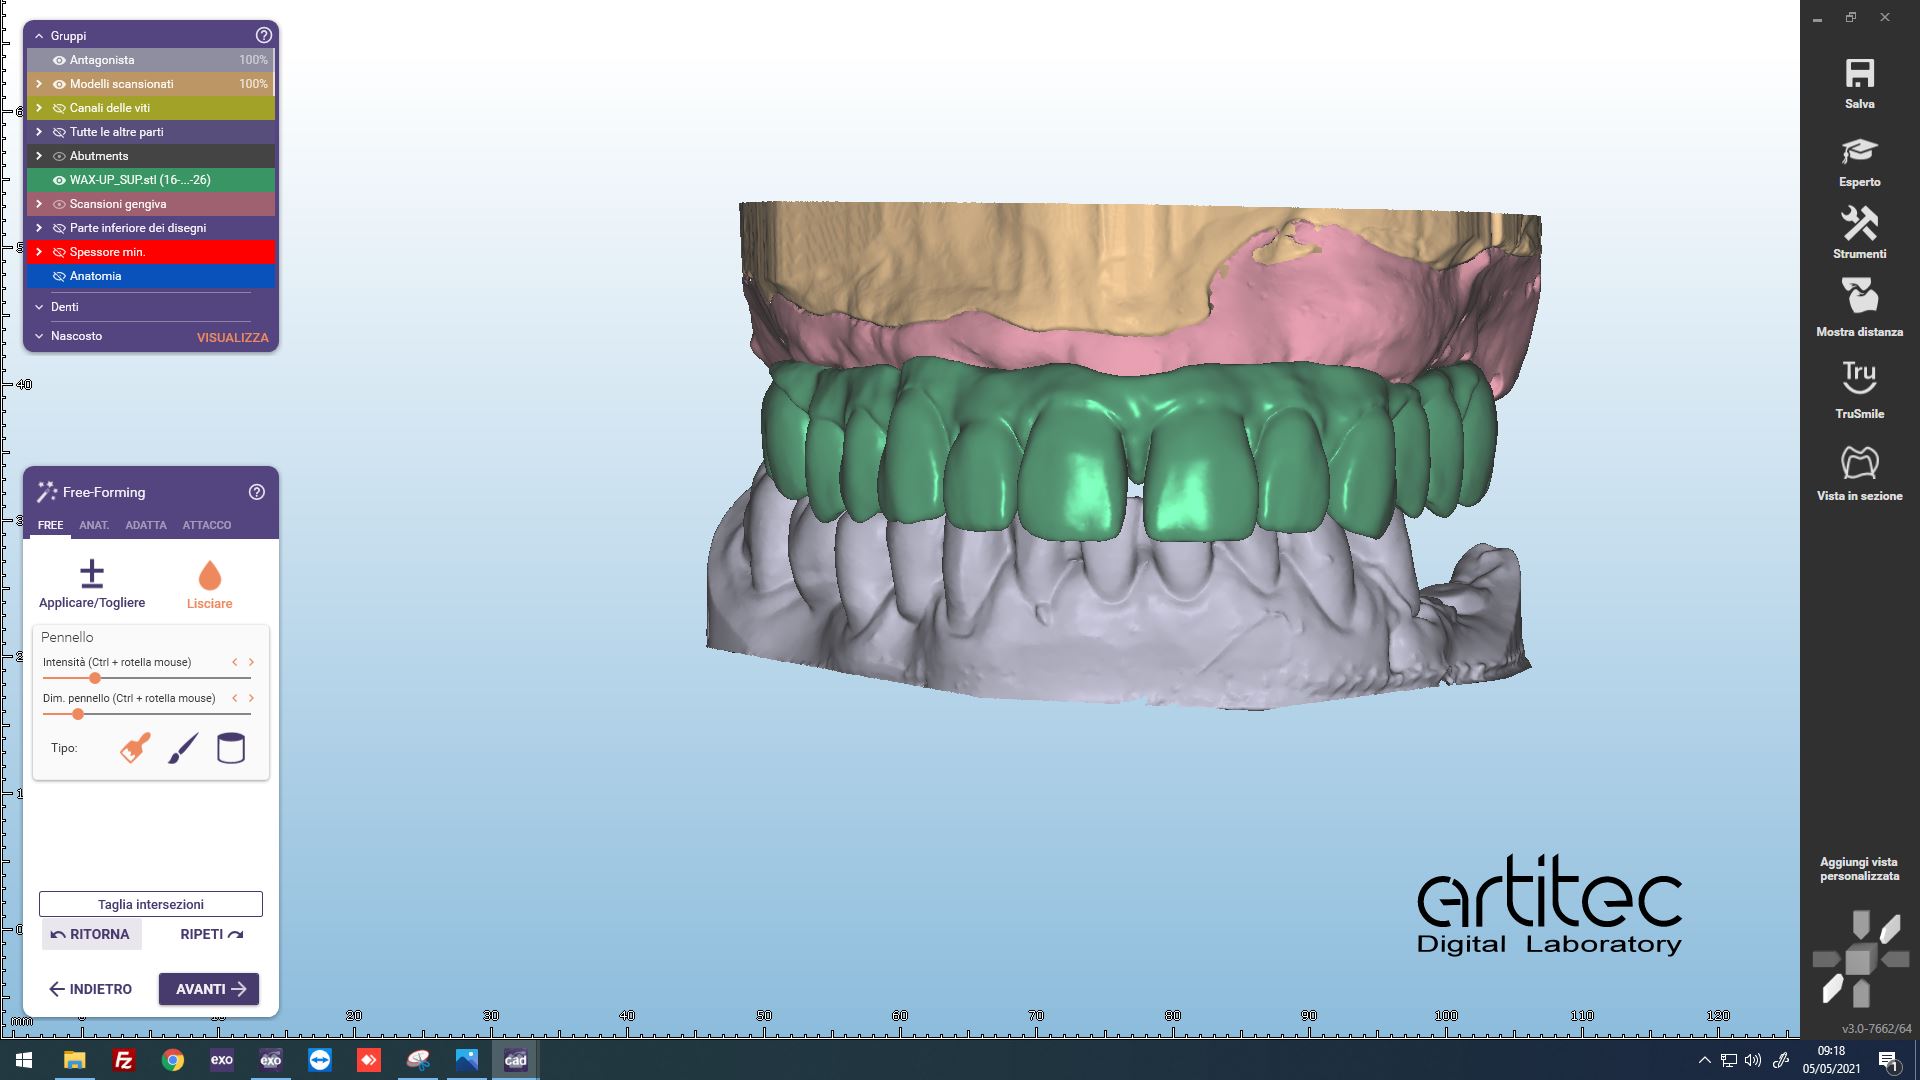Viewport: 1920px width, 1080px height.
Task: Toggle visibility of Antagonista group
Action: (x=59, y=60)
